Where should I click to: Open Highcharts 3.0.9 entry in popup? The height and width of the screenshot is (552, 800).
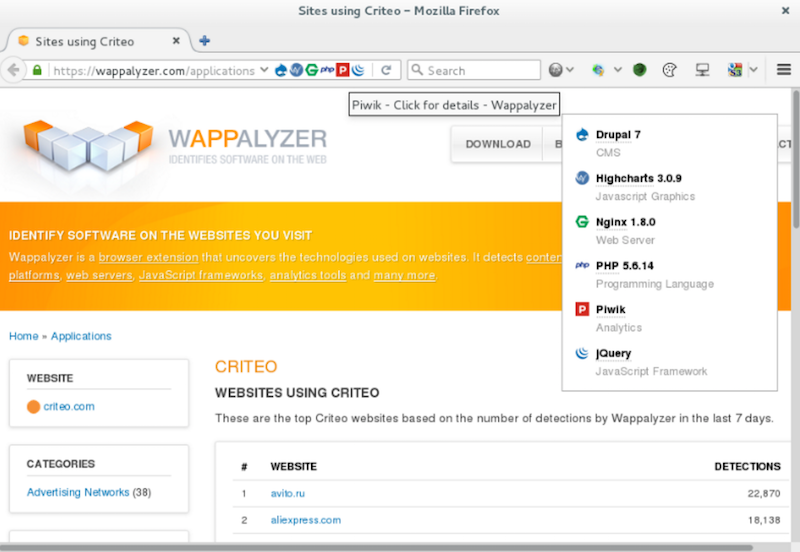coord(638,178)
